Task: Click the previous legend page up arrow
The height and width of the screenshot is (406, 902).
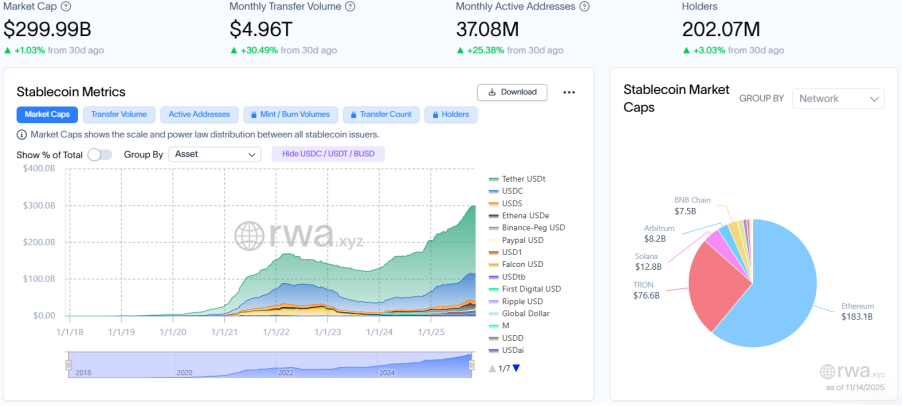Action: click(492, 369)
